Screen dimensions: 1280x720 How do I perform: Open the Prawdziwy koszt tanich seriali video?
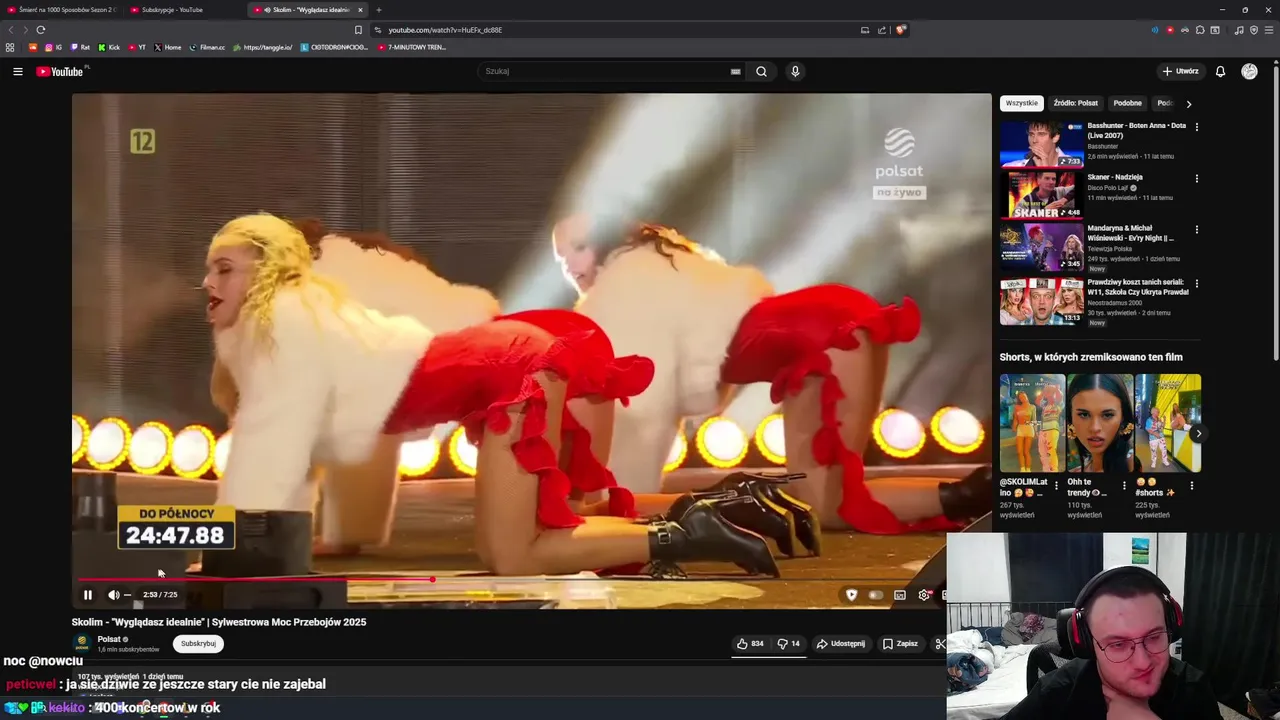pos(1041,301)
